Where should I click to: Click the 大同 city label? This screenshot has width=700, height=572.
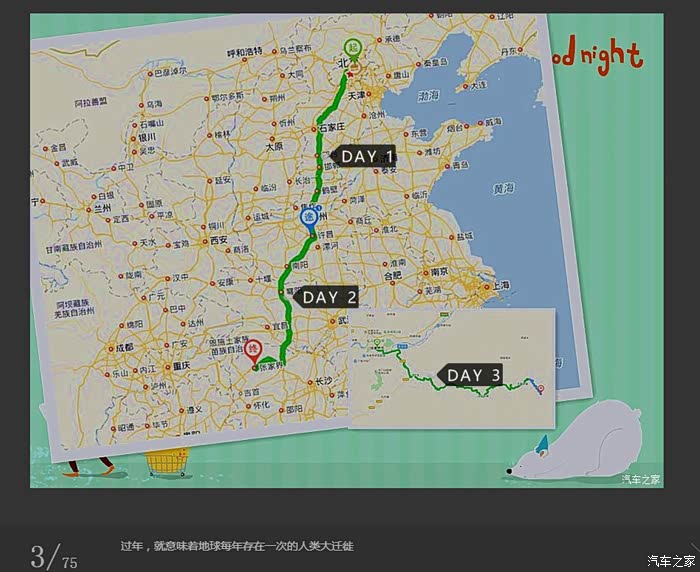(x=295, y=74)
